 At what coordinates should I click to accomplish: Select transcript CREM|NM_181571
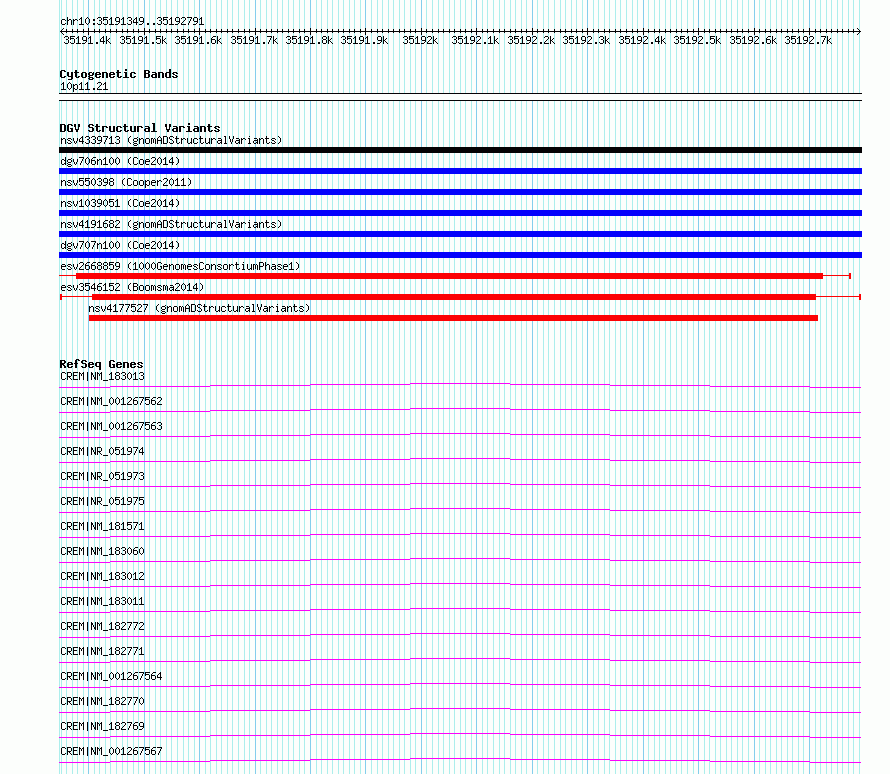102,526
